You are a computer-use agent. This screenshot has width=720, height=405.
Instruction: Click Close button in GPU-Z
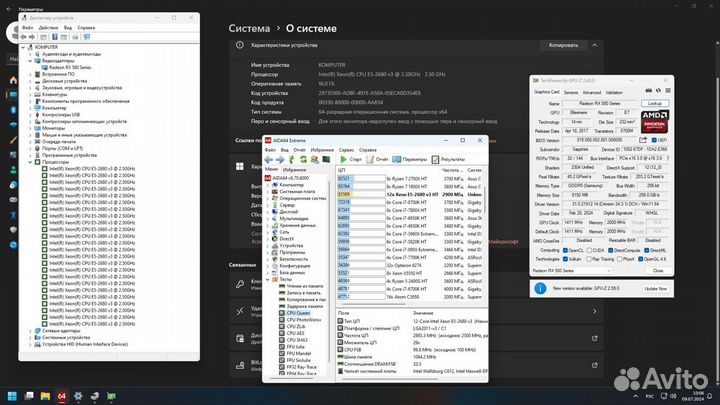pyautogui.click(x=658, y=270)
